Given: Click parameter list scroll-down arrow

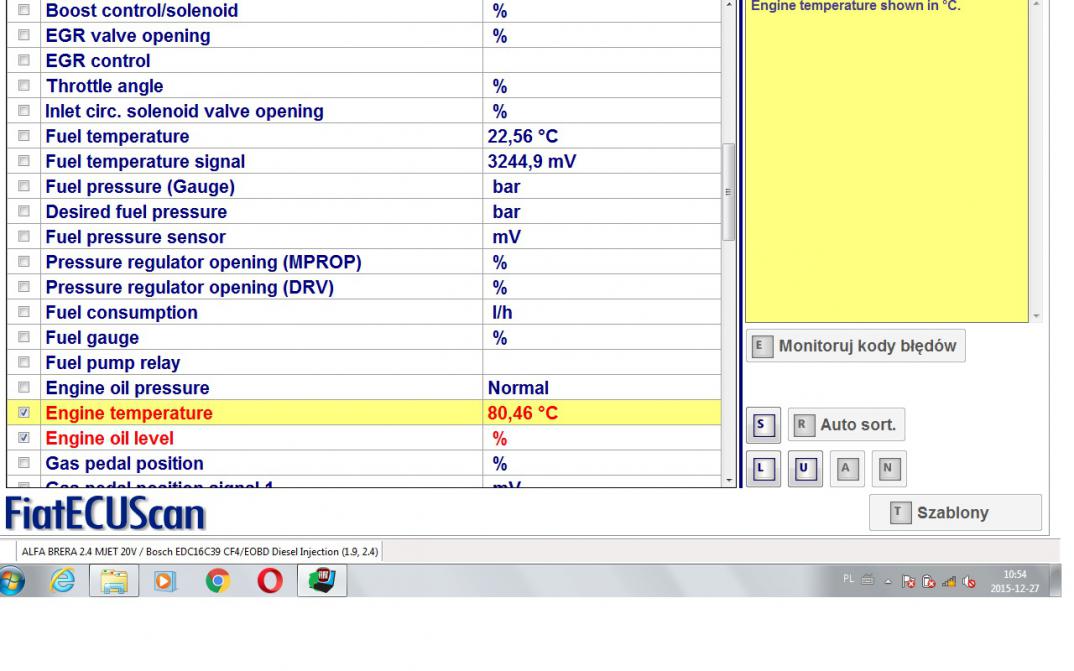Looking at the screenshot, I should tap(728, 481).
